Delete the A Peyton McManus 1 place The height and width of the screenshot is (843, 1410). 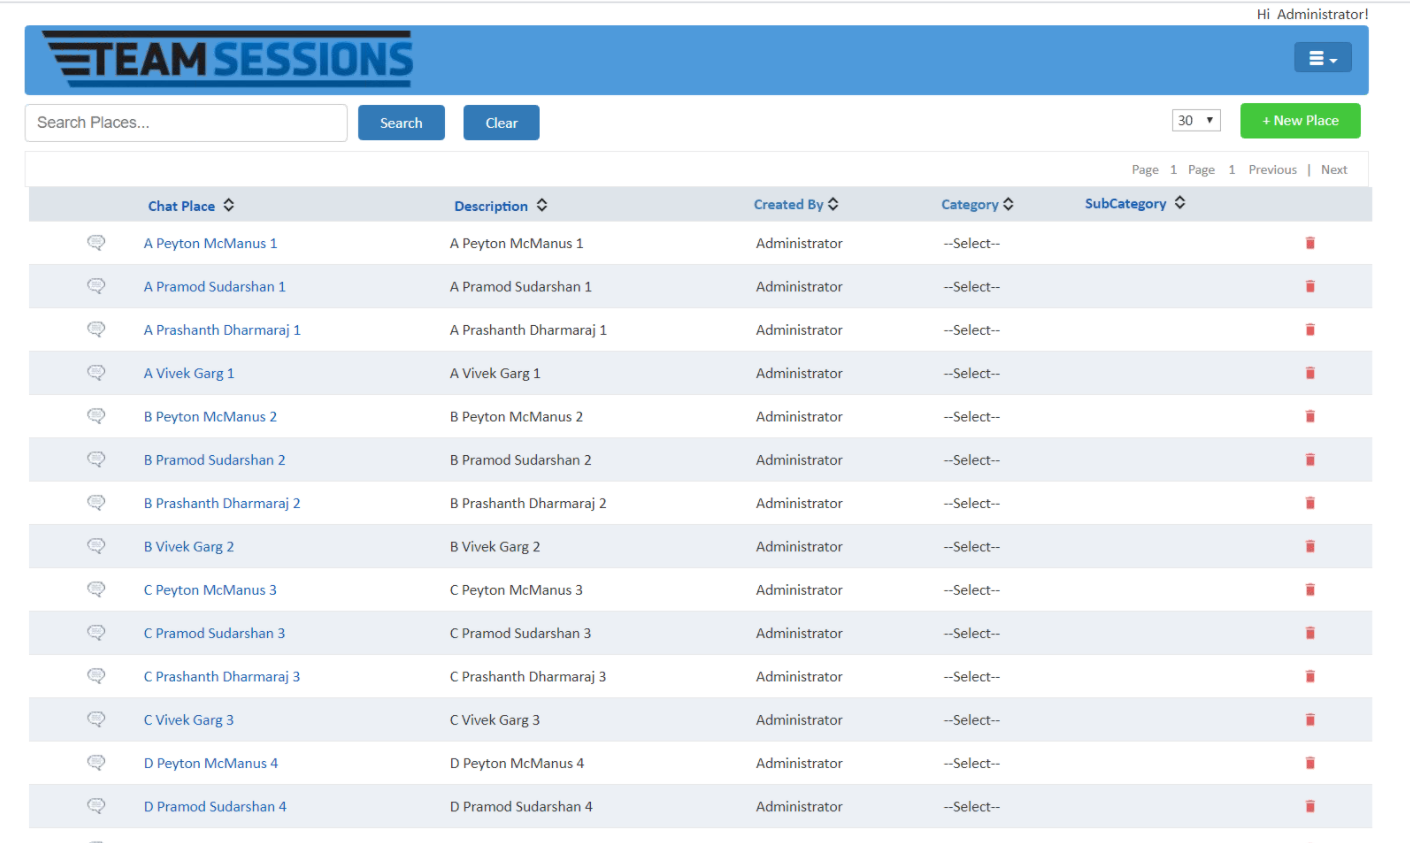pos(1310,243)
